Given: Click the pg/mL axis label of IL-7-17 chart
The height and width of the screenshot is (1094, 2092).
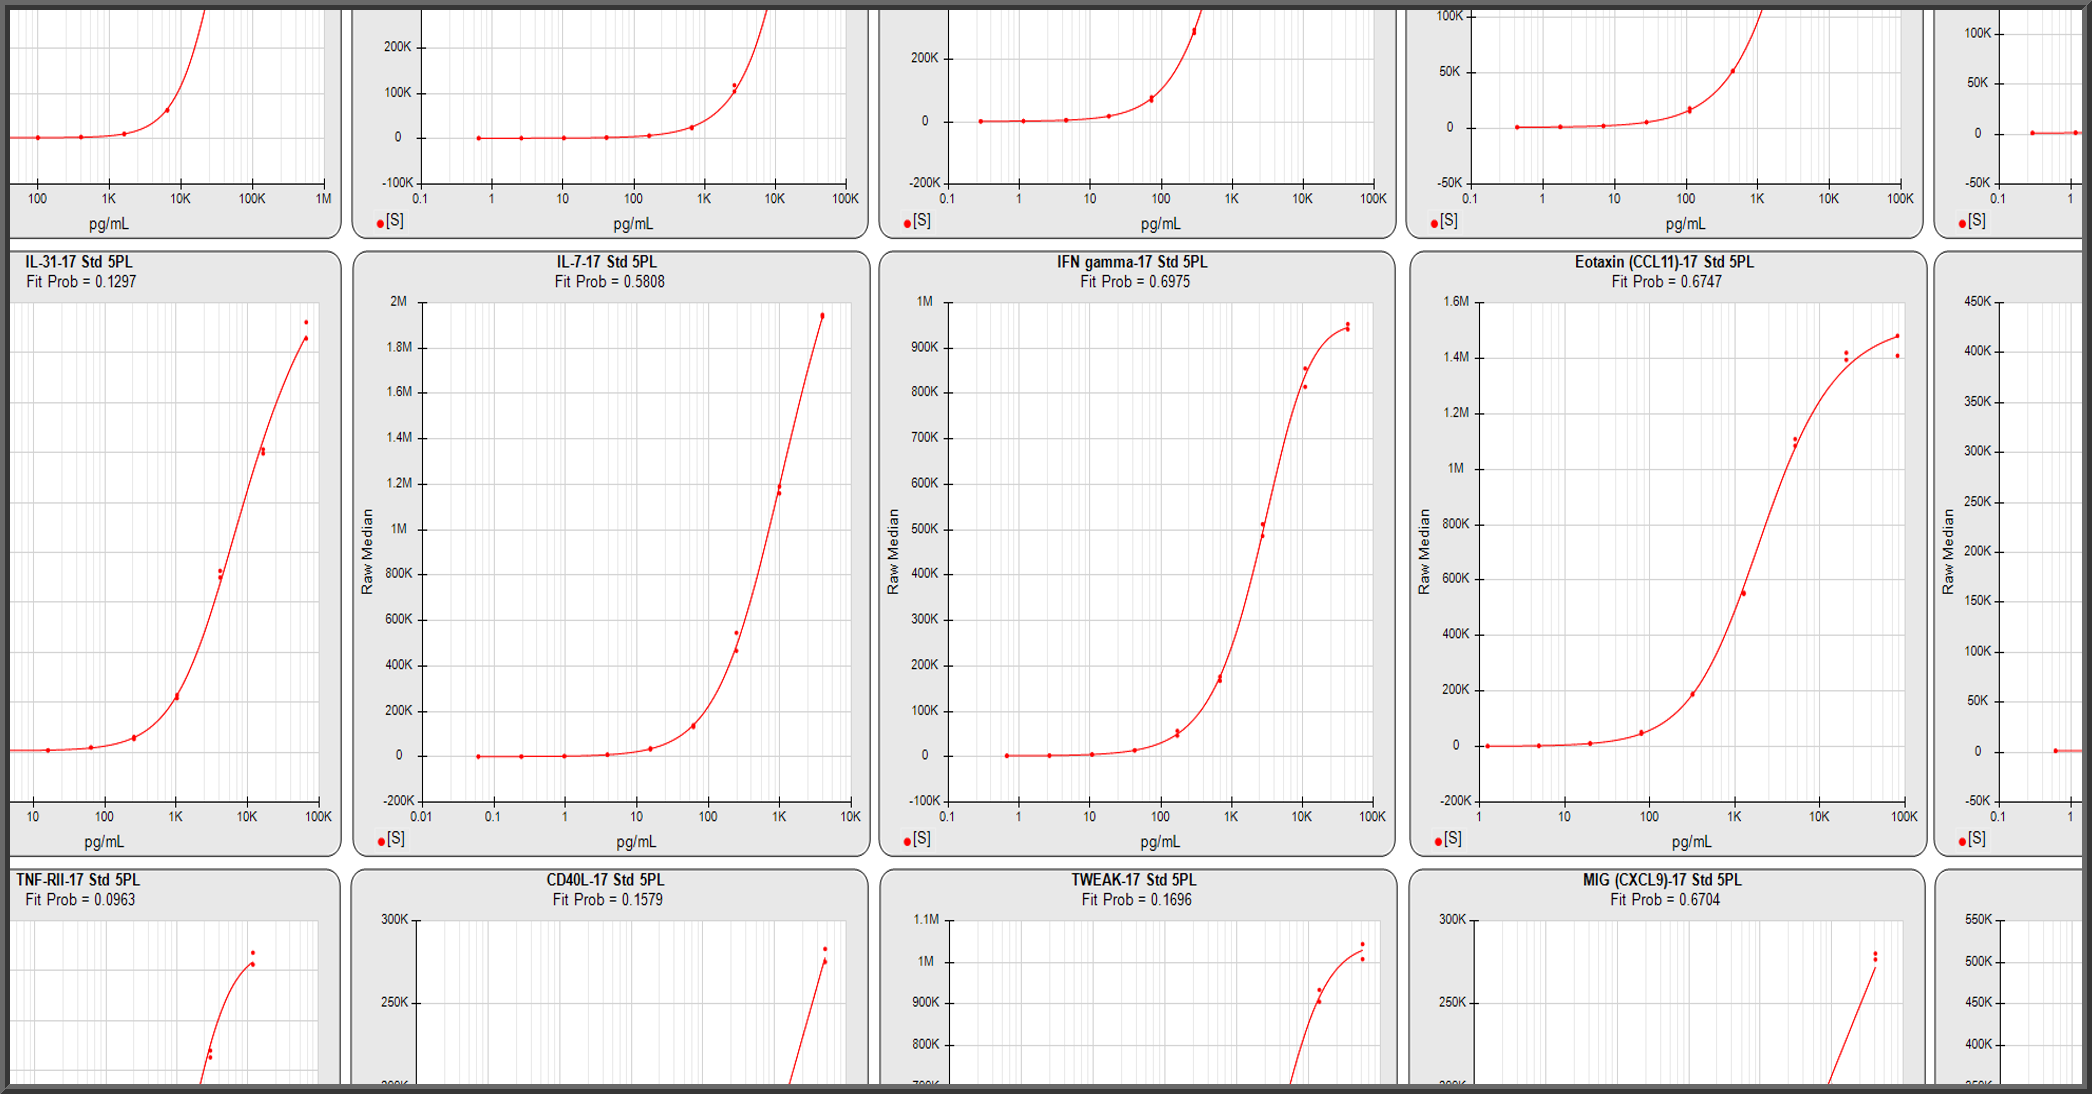Looking at the screenshot, I should click(x=636, y=842).
